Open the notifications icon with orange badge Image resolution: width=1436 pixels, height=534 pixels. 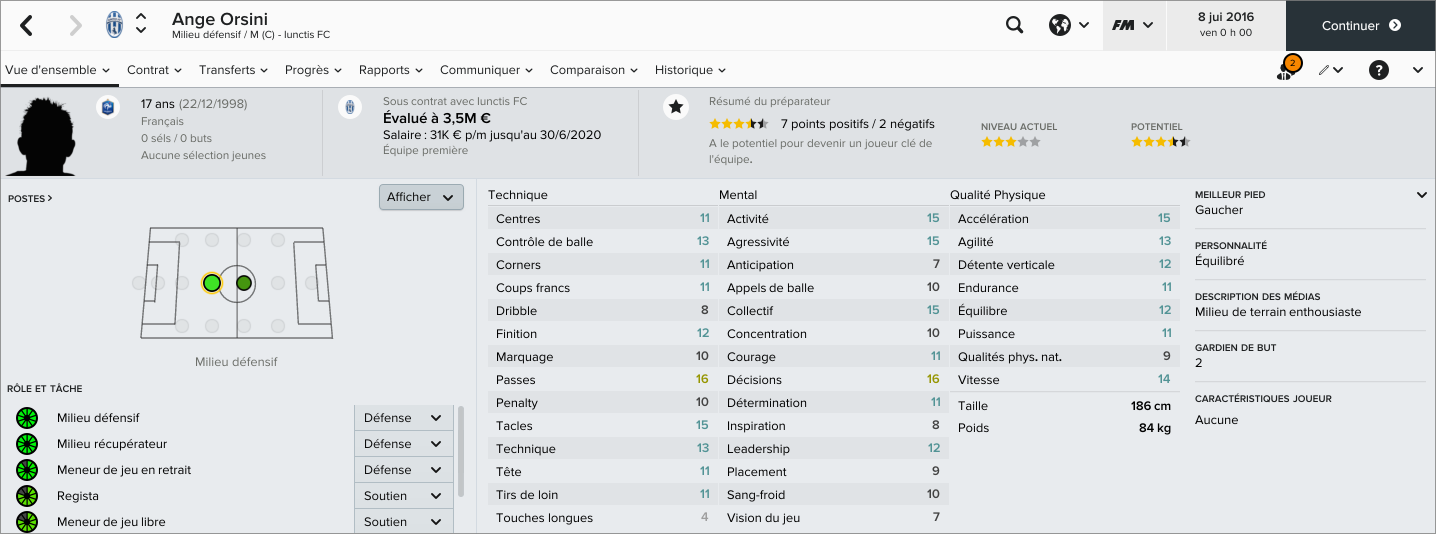[1286, 70]
